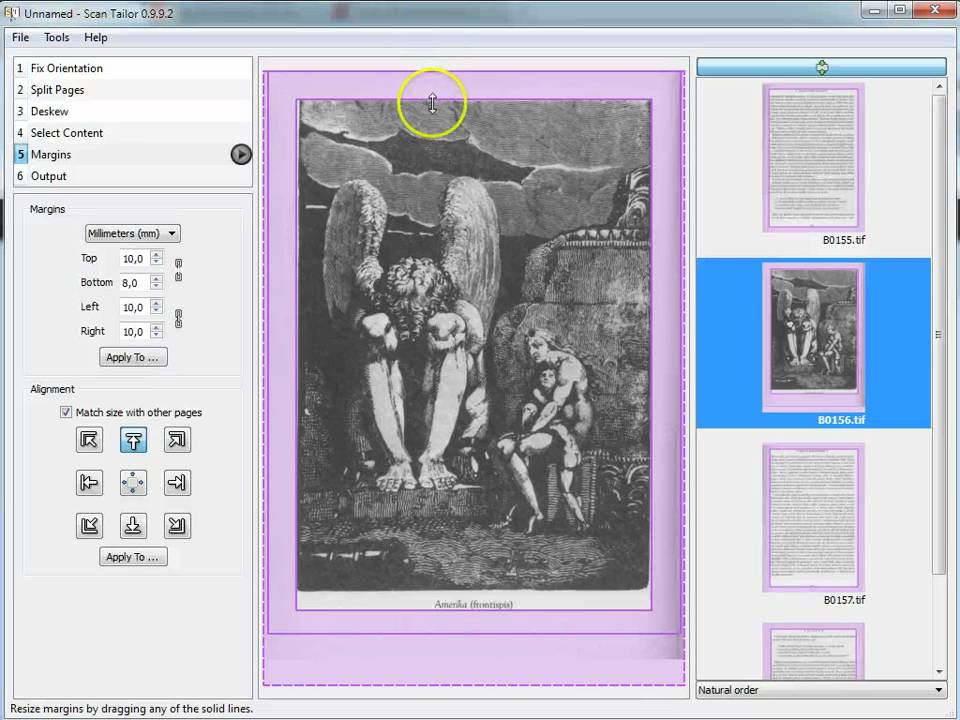
Task: Align content to the right edge
Action: [x=178, y=482]
